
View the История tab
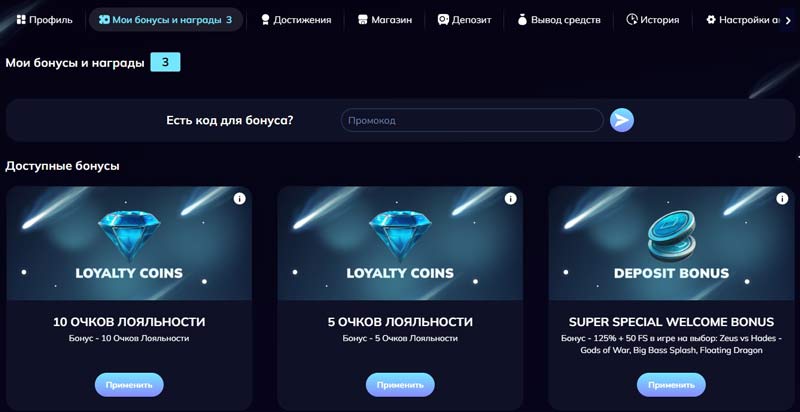click(x=653, y=19)
